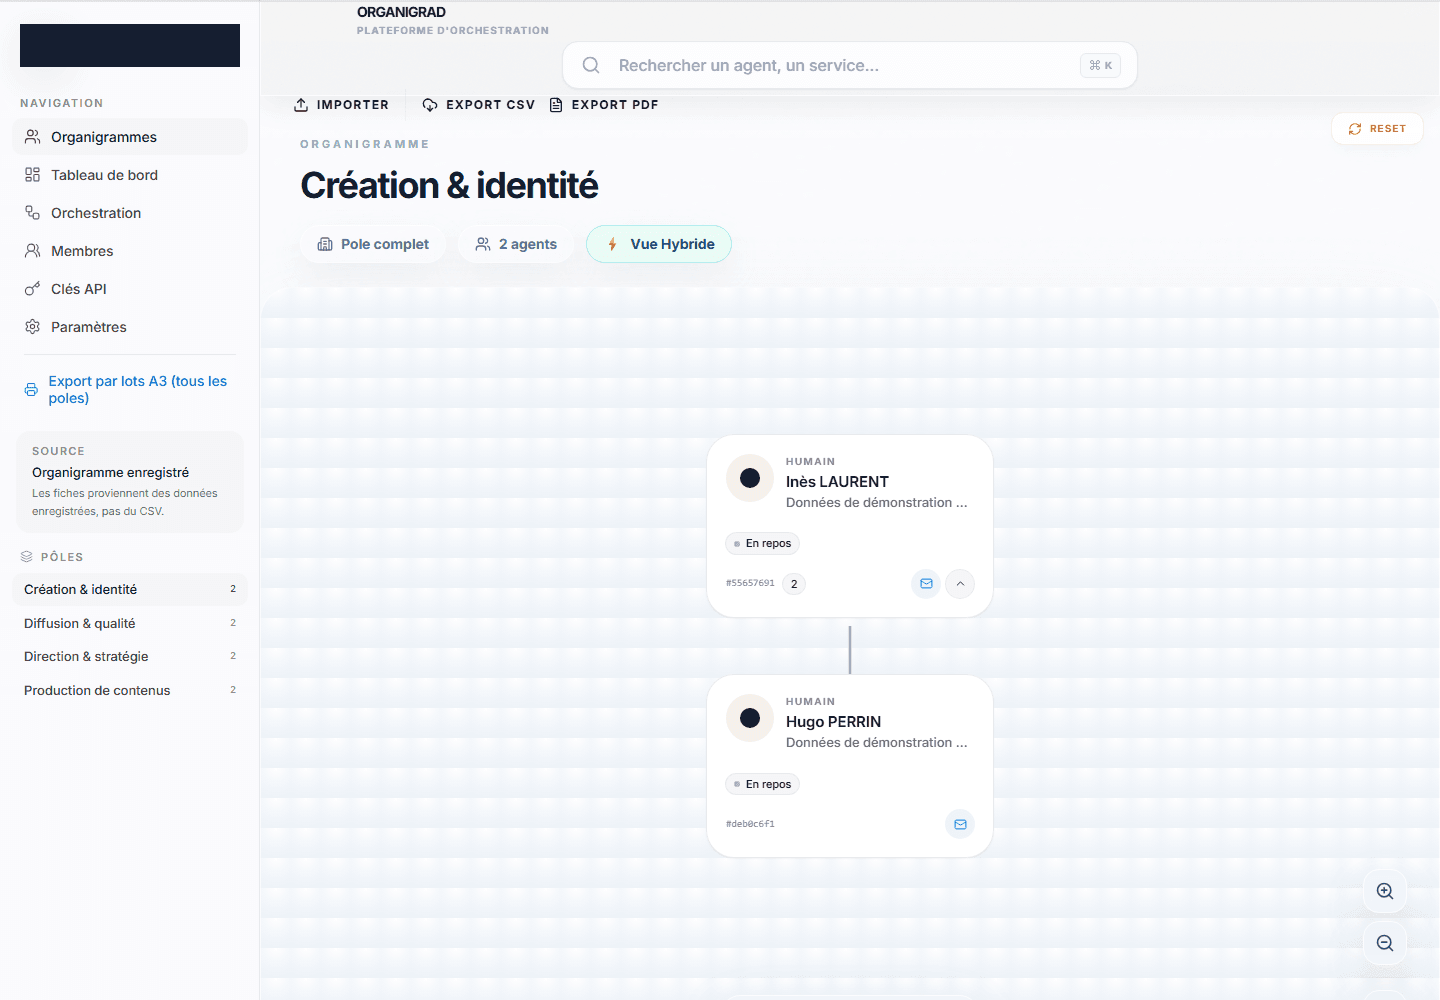The image size is (1440, 1000).
Task: Go to Orchestration section
Action: point(130,213)
